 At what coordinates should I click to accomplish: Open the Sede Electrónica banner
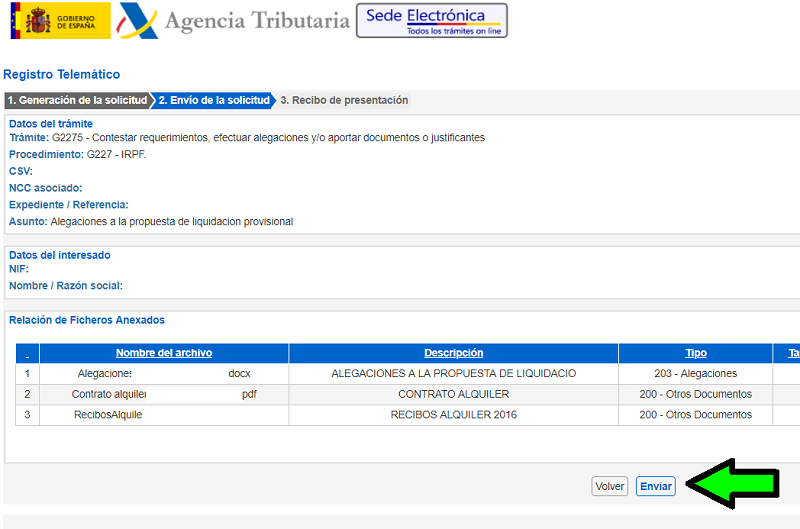(431, 20)
